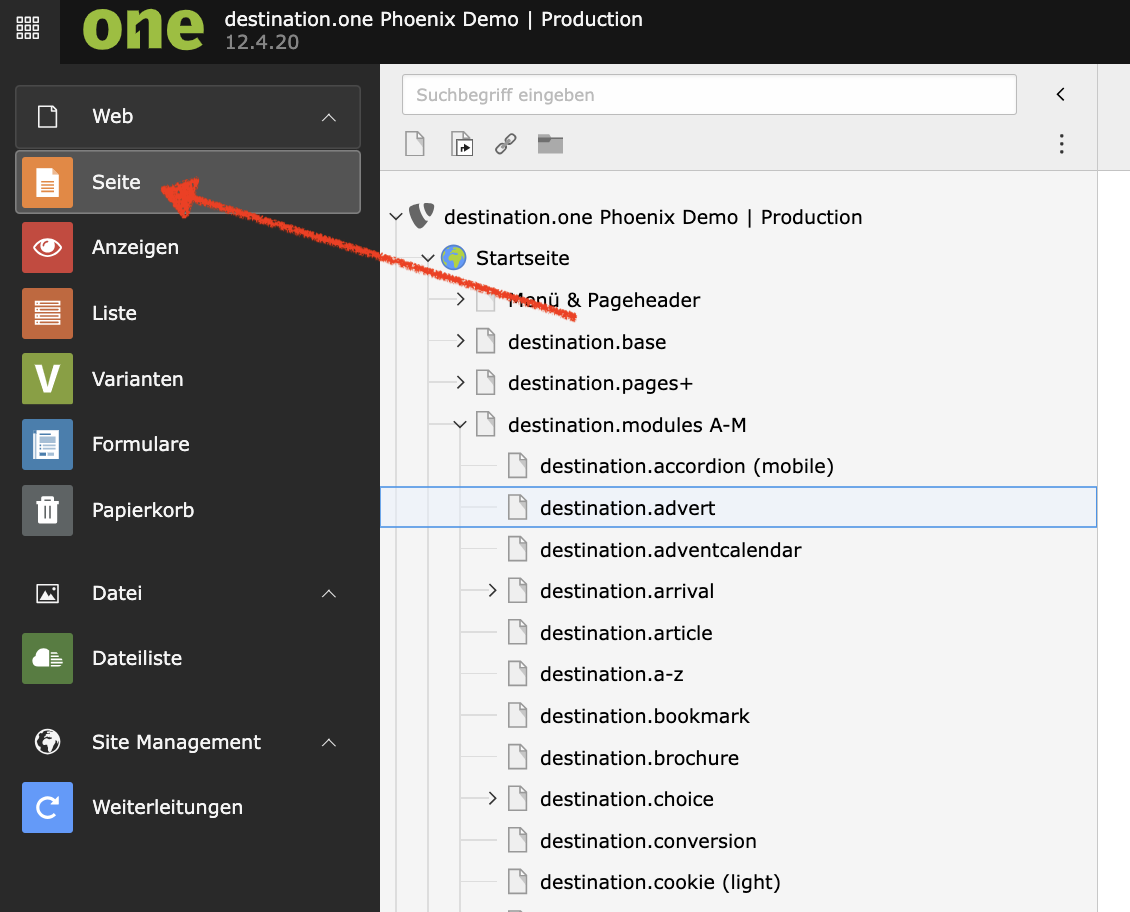Select the Papierkorb menu entry label
The height and width of the screenshot is (912, 1130).
[x=143, y=510]
